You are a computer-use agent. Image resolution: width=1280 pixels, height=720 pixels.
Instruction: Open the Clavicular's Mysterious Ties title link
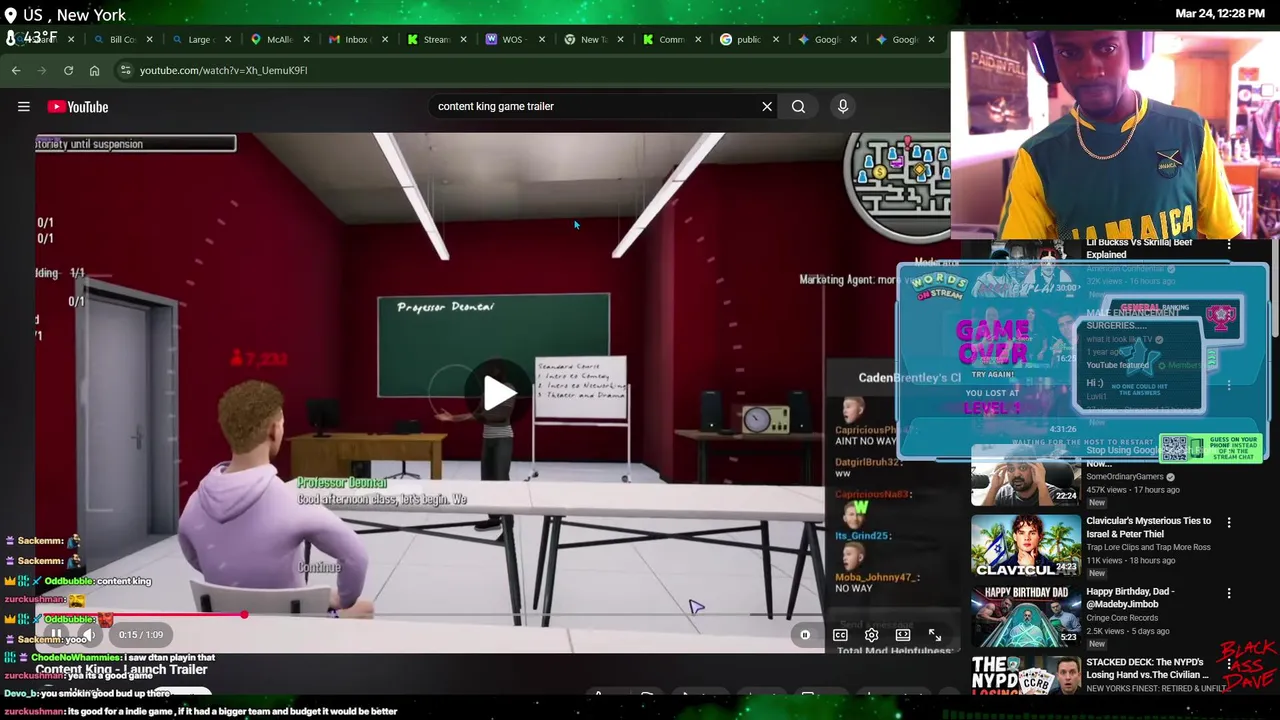coord(1148,527)
